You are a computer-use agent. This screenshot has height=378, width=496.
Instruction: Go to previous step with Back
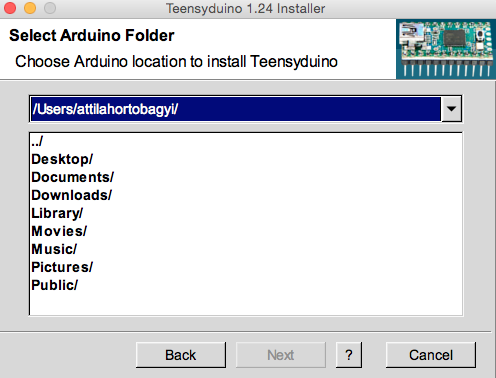[x=181, y=355]
